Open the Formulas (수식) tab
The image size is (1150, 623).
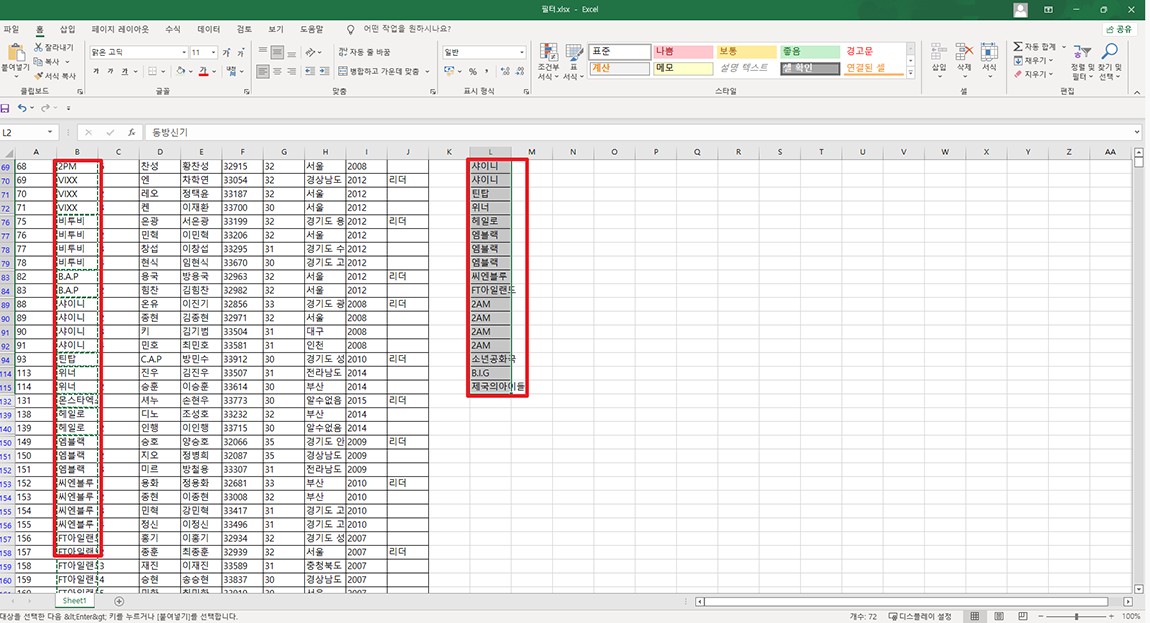point(172,29)
